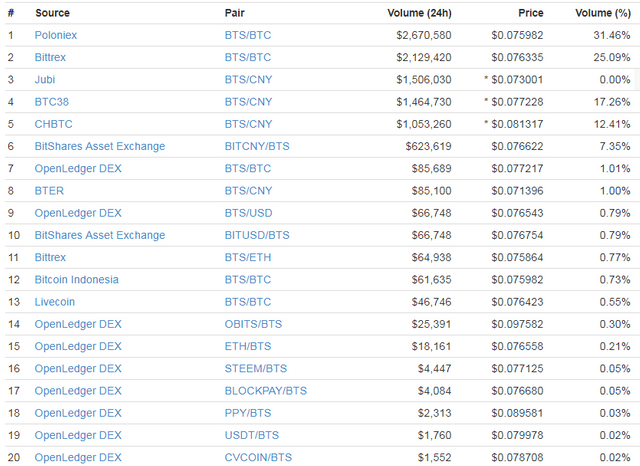Open Bittrex BTS/BTC pair in row 2
640x466 pixels.
[x=248, y=58]
